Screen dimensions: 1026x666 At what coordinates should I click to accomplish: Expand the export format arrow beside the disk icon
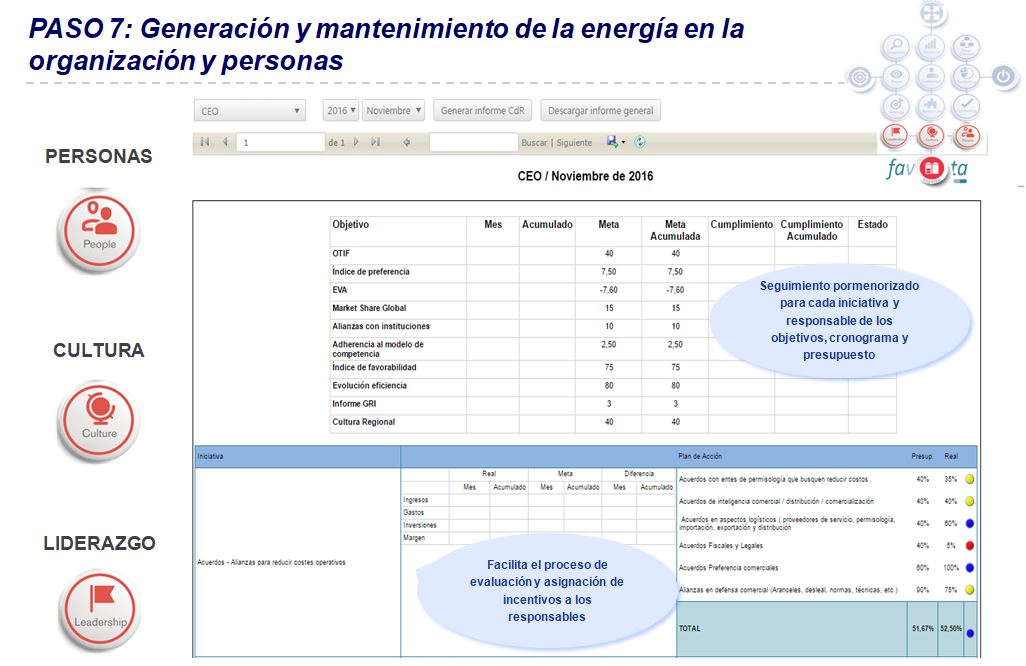point(624,142)
